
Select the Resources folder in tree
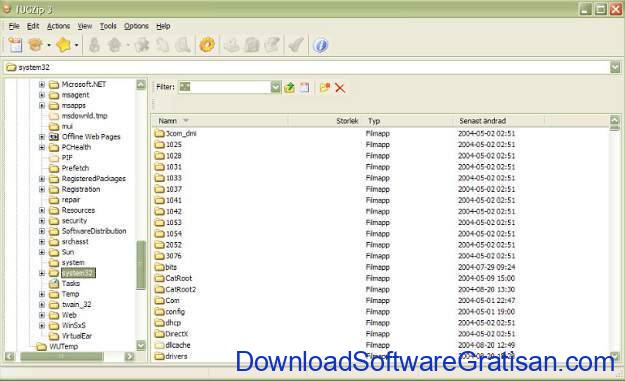point(78,210)
